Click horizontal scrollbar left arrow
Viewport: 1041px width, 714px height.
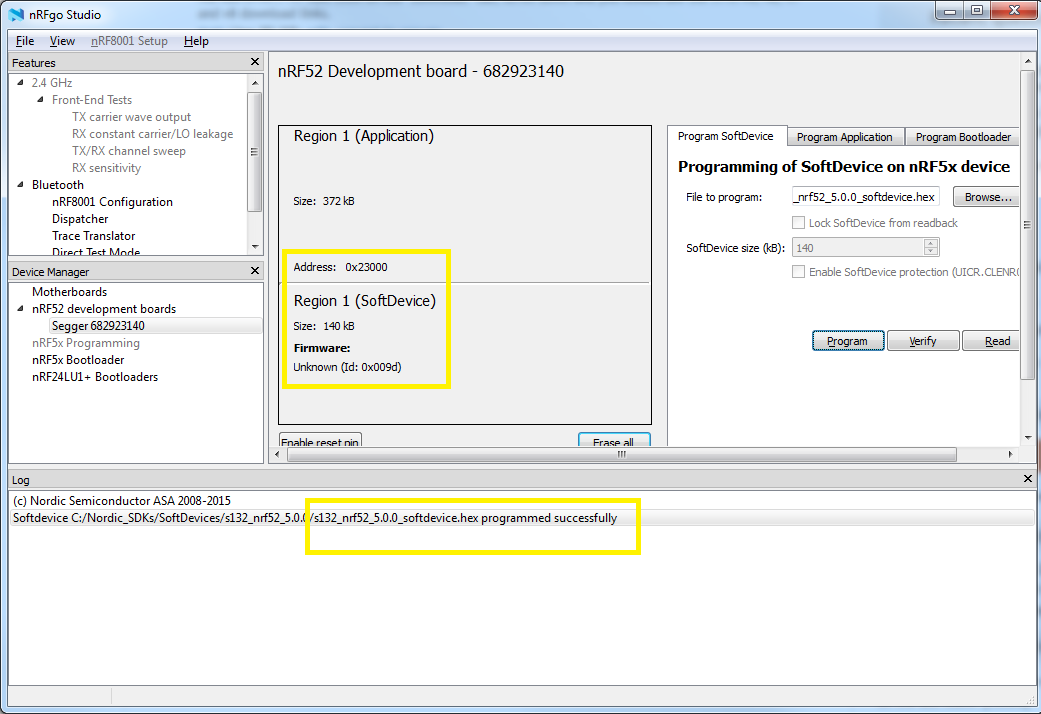click(278, 454)
